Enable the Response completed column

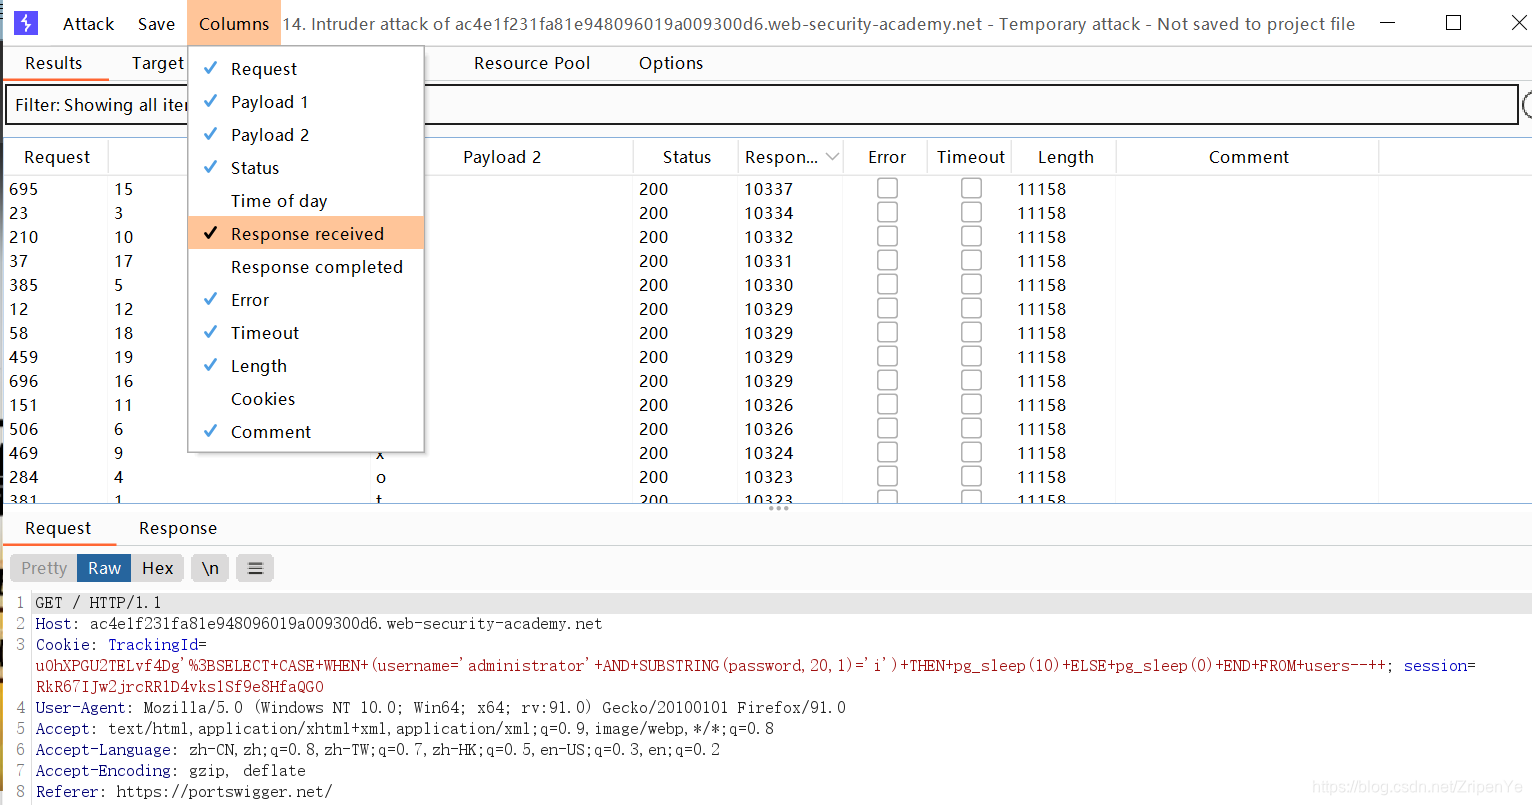[306, 267]
